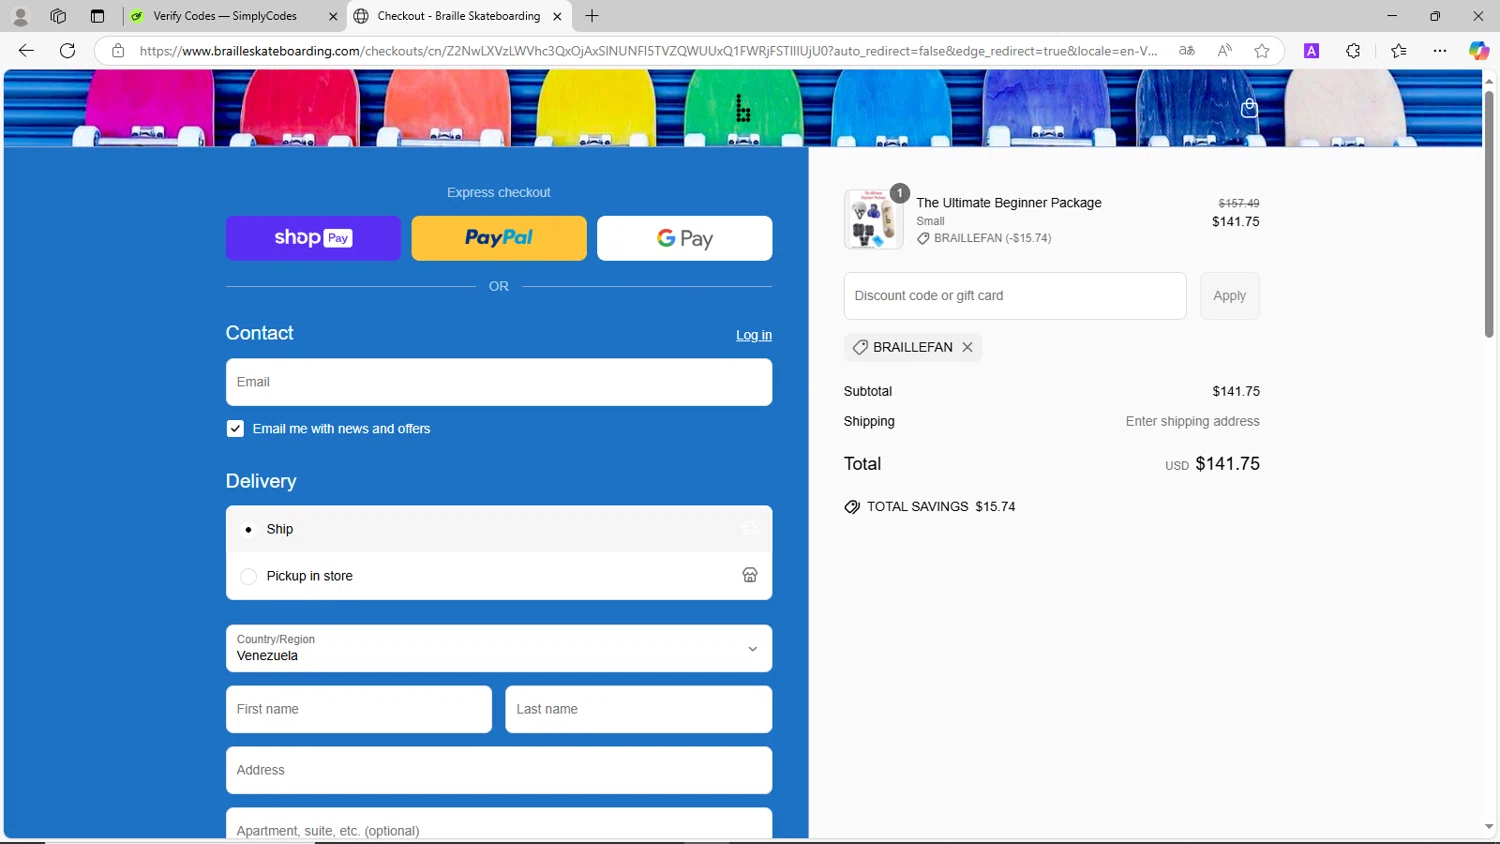Focus the First name field
The width and height of the screenshot is (1500, 844).
click(359, 709)
